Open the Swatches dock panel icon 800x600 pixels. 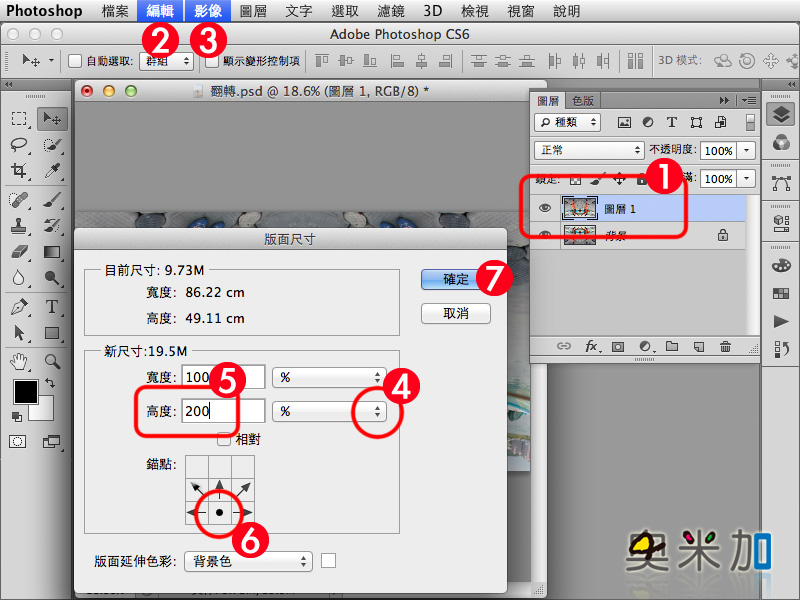(x=781, y=293)
